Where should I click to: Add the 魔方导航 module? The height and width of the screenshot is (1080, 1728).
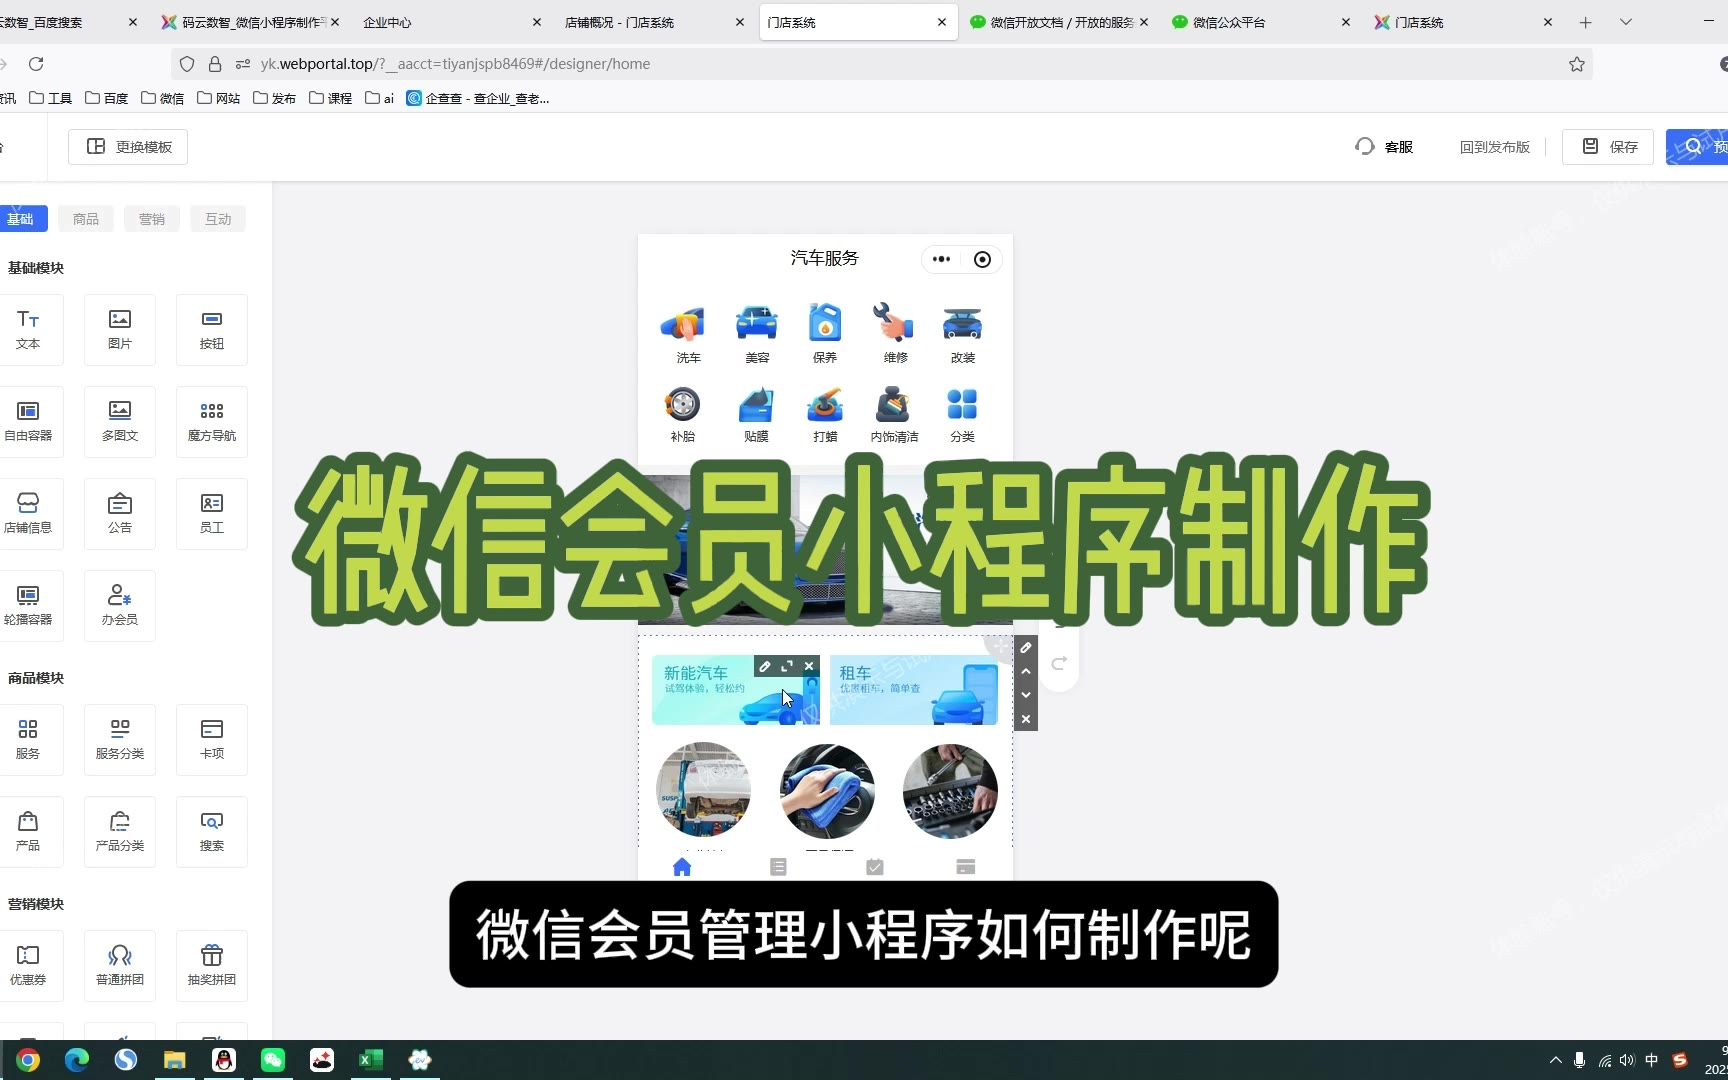[x=212, y=422]
